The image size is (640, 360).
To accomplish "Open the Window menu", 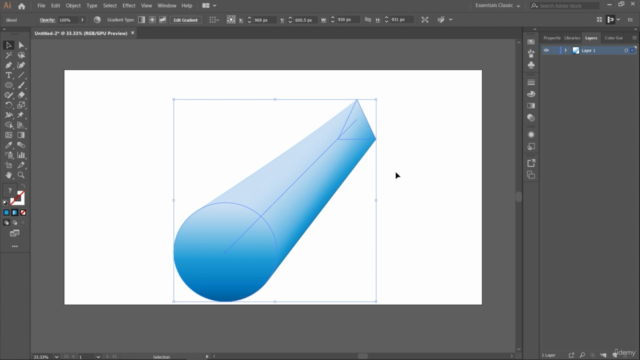I will (x=167, y=6).
